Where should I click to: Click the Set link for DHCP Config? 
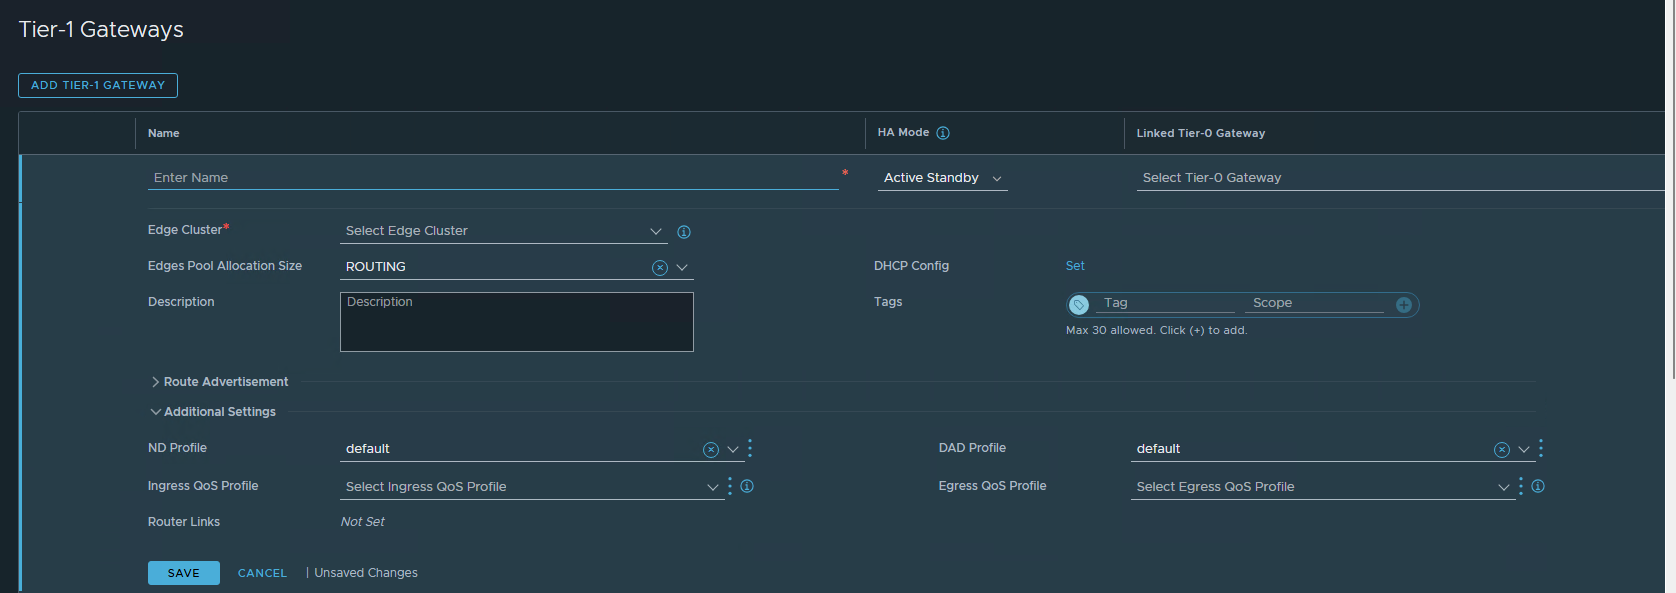coord(1075,266)
